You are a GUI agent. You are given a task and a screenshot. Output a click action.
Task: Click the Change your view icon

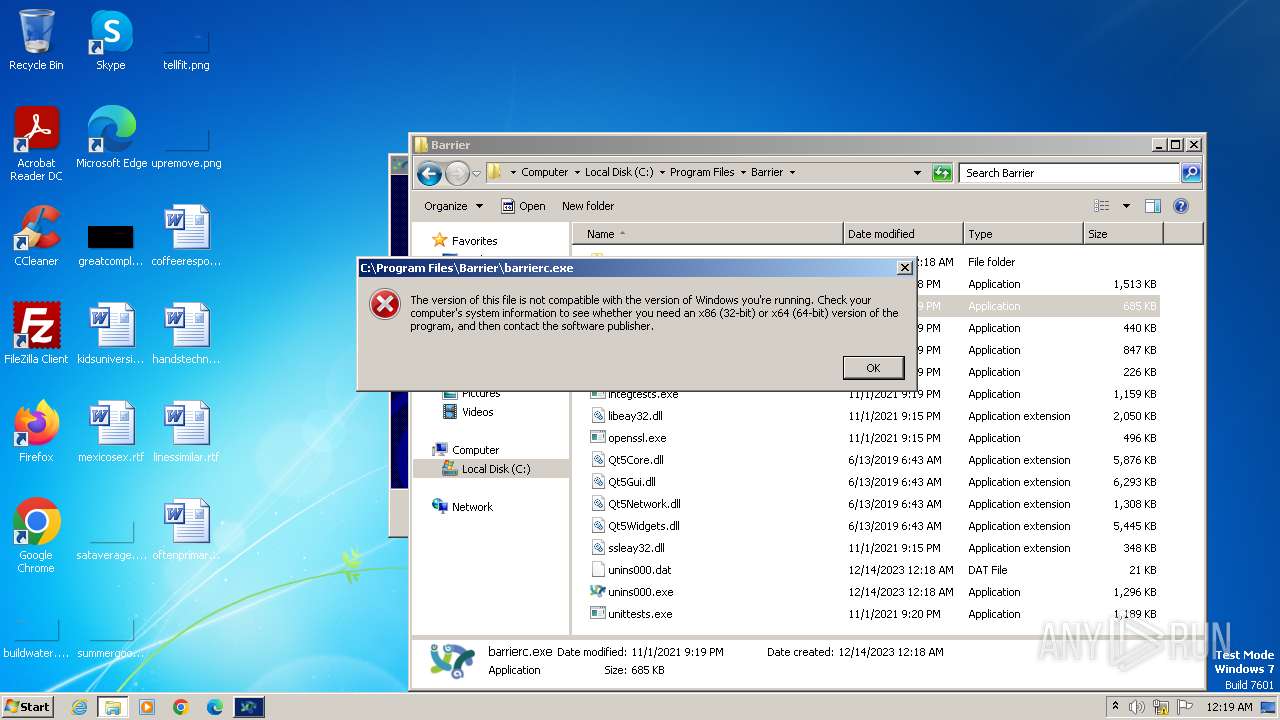pyautogui.click(x=1102, y=206)
